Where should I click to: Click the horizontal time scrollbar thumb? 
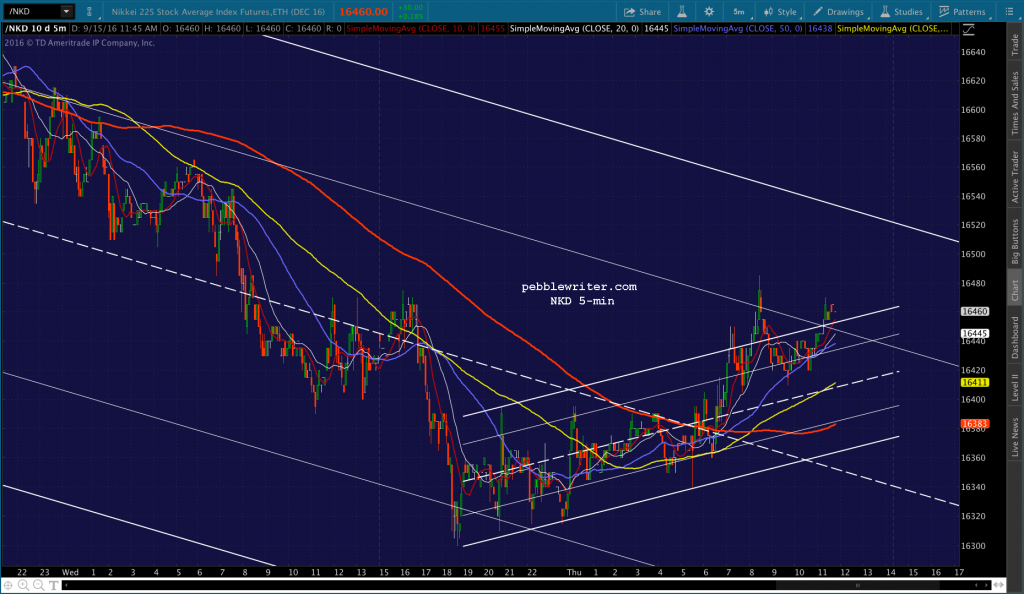pos(857,586)
